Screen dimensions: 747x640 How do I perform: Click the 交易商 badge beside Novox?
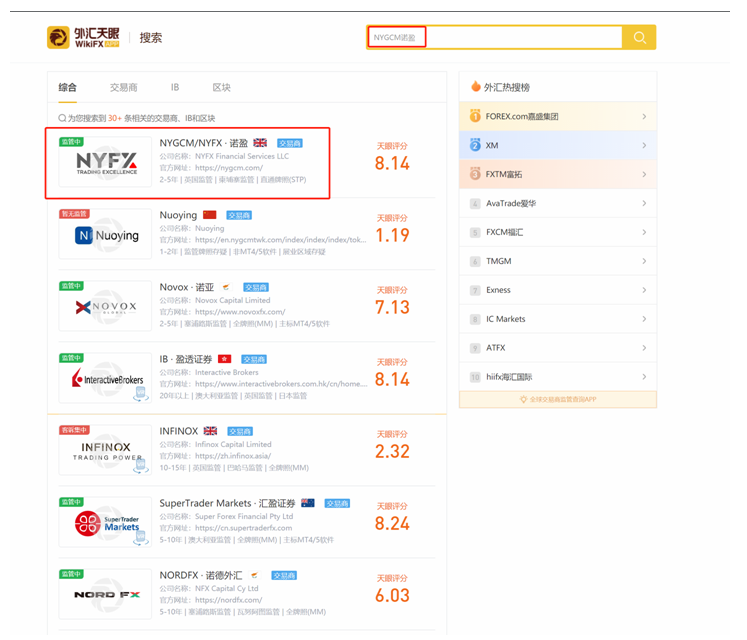point(256,287)
